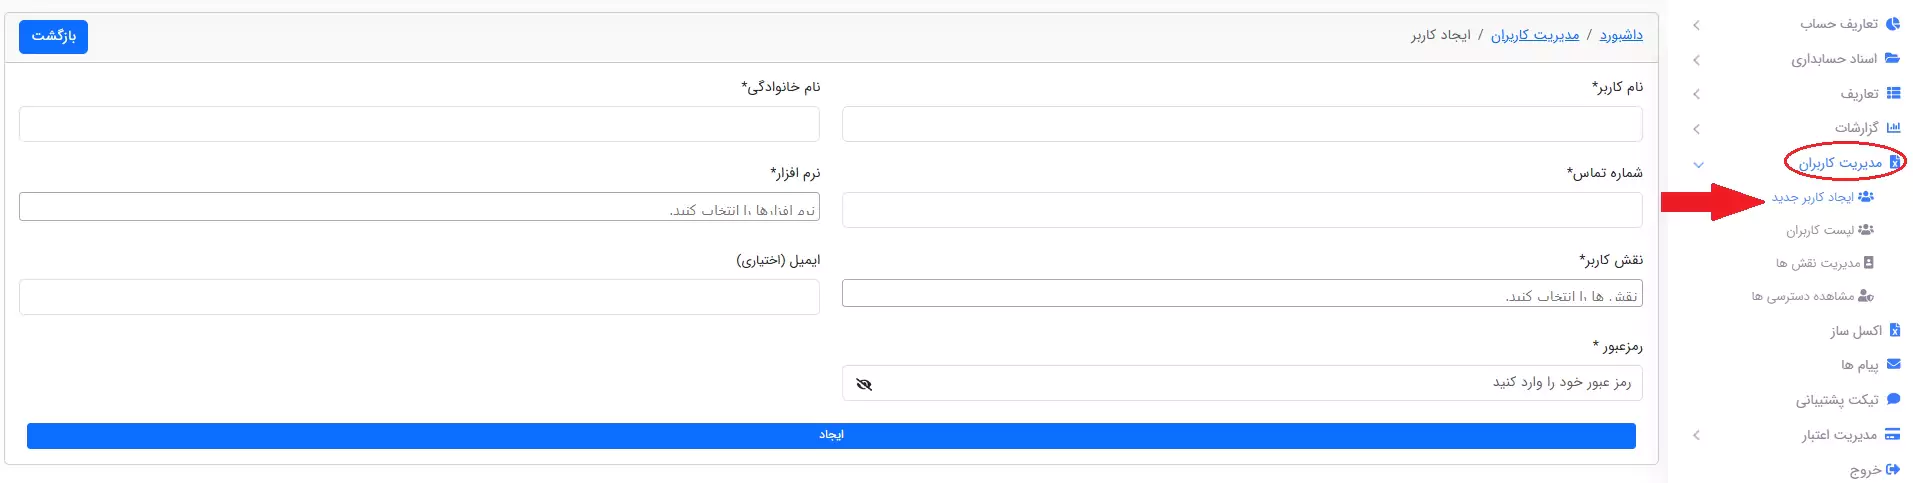
Task: Click the chart icon beside گزارشات
Action: [x=1892, y=128]
